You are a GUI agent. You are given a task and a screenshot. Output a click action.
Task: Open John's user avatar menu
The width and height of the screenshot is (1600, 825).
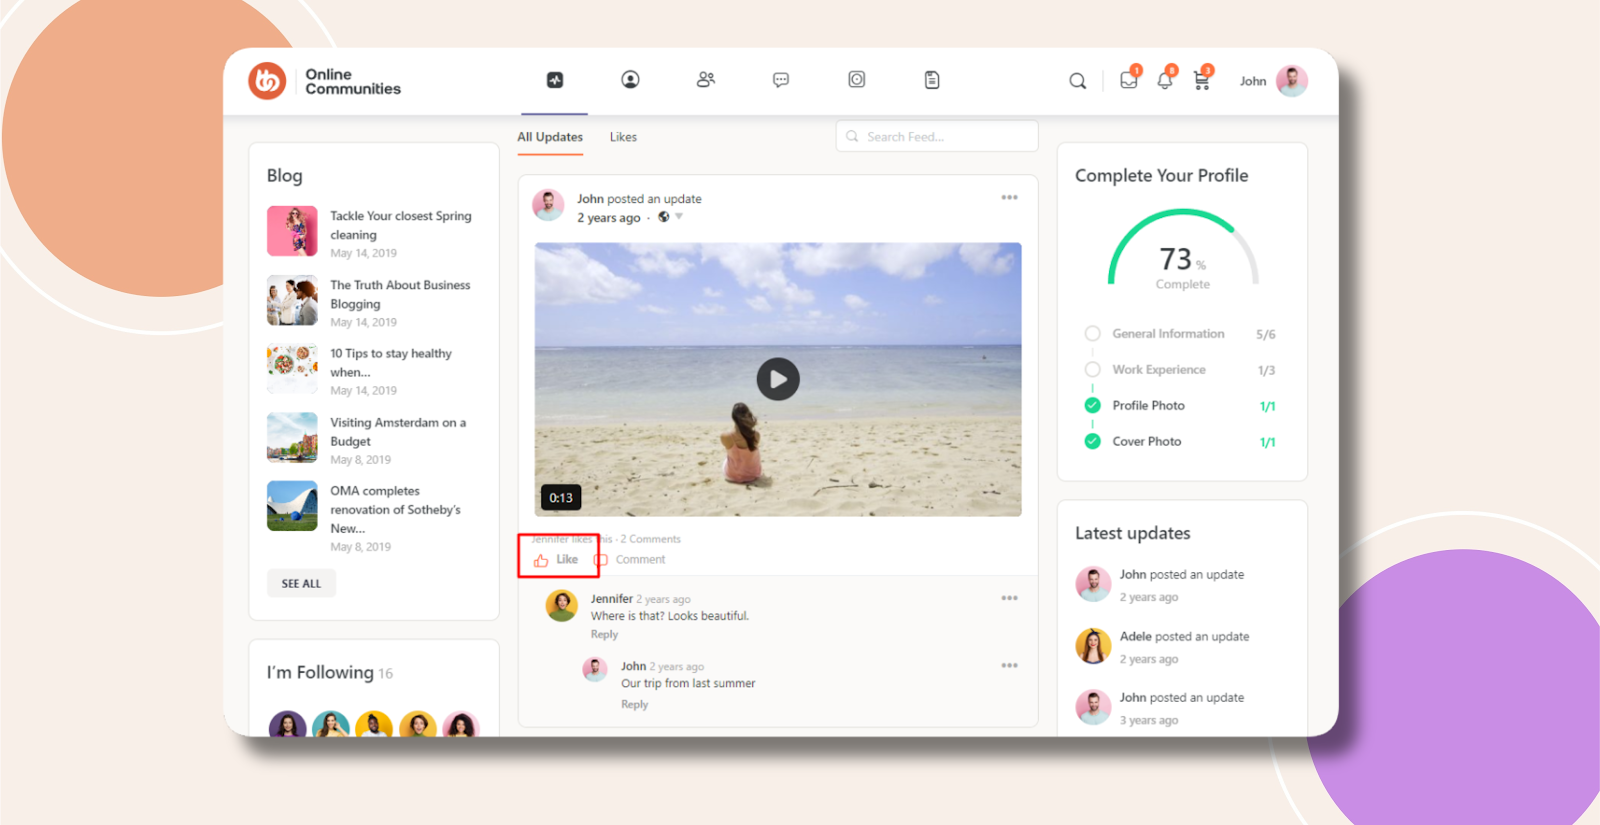click(x=1292, y=81)
